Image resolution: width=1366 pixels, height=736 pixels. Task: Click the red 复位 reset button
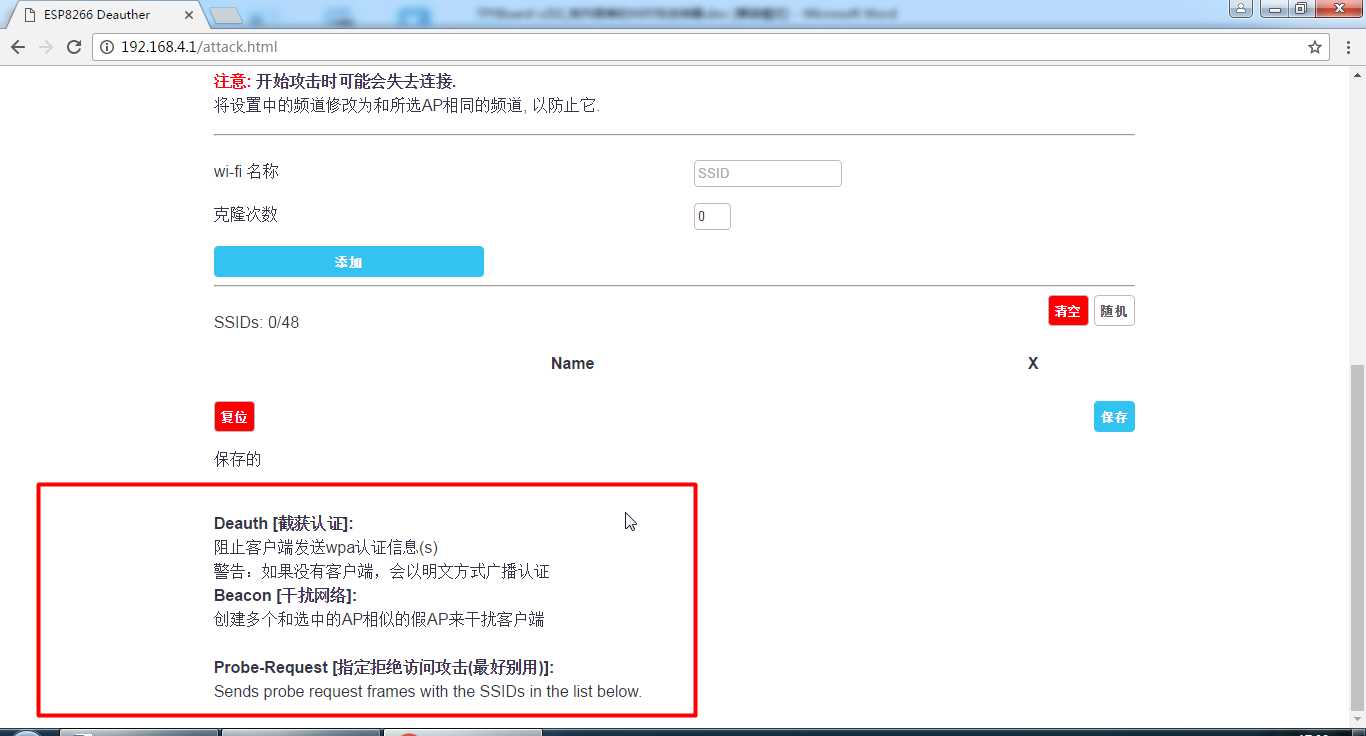[234, 417]
